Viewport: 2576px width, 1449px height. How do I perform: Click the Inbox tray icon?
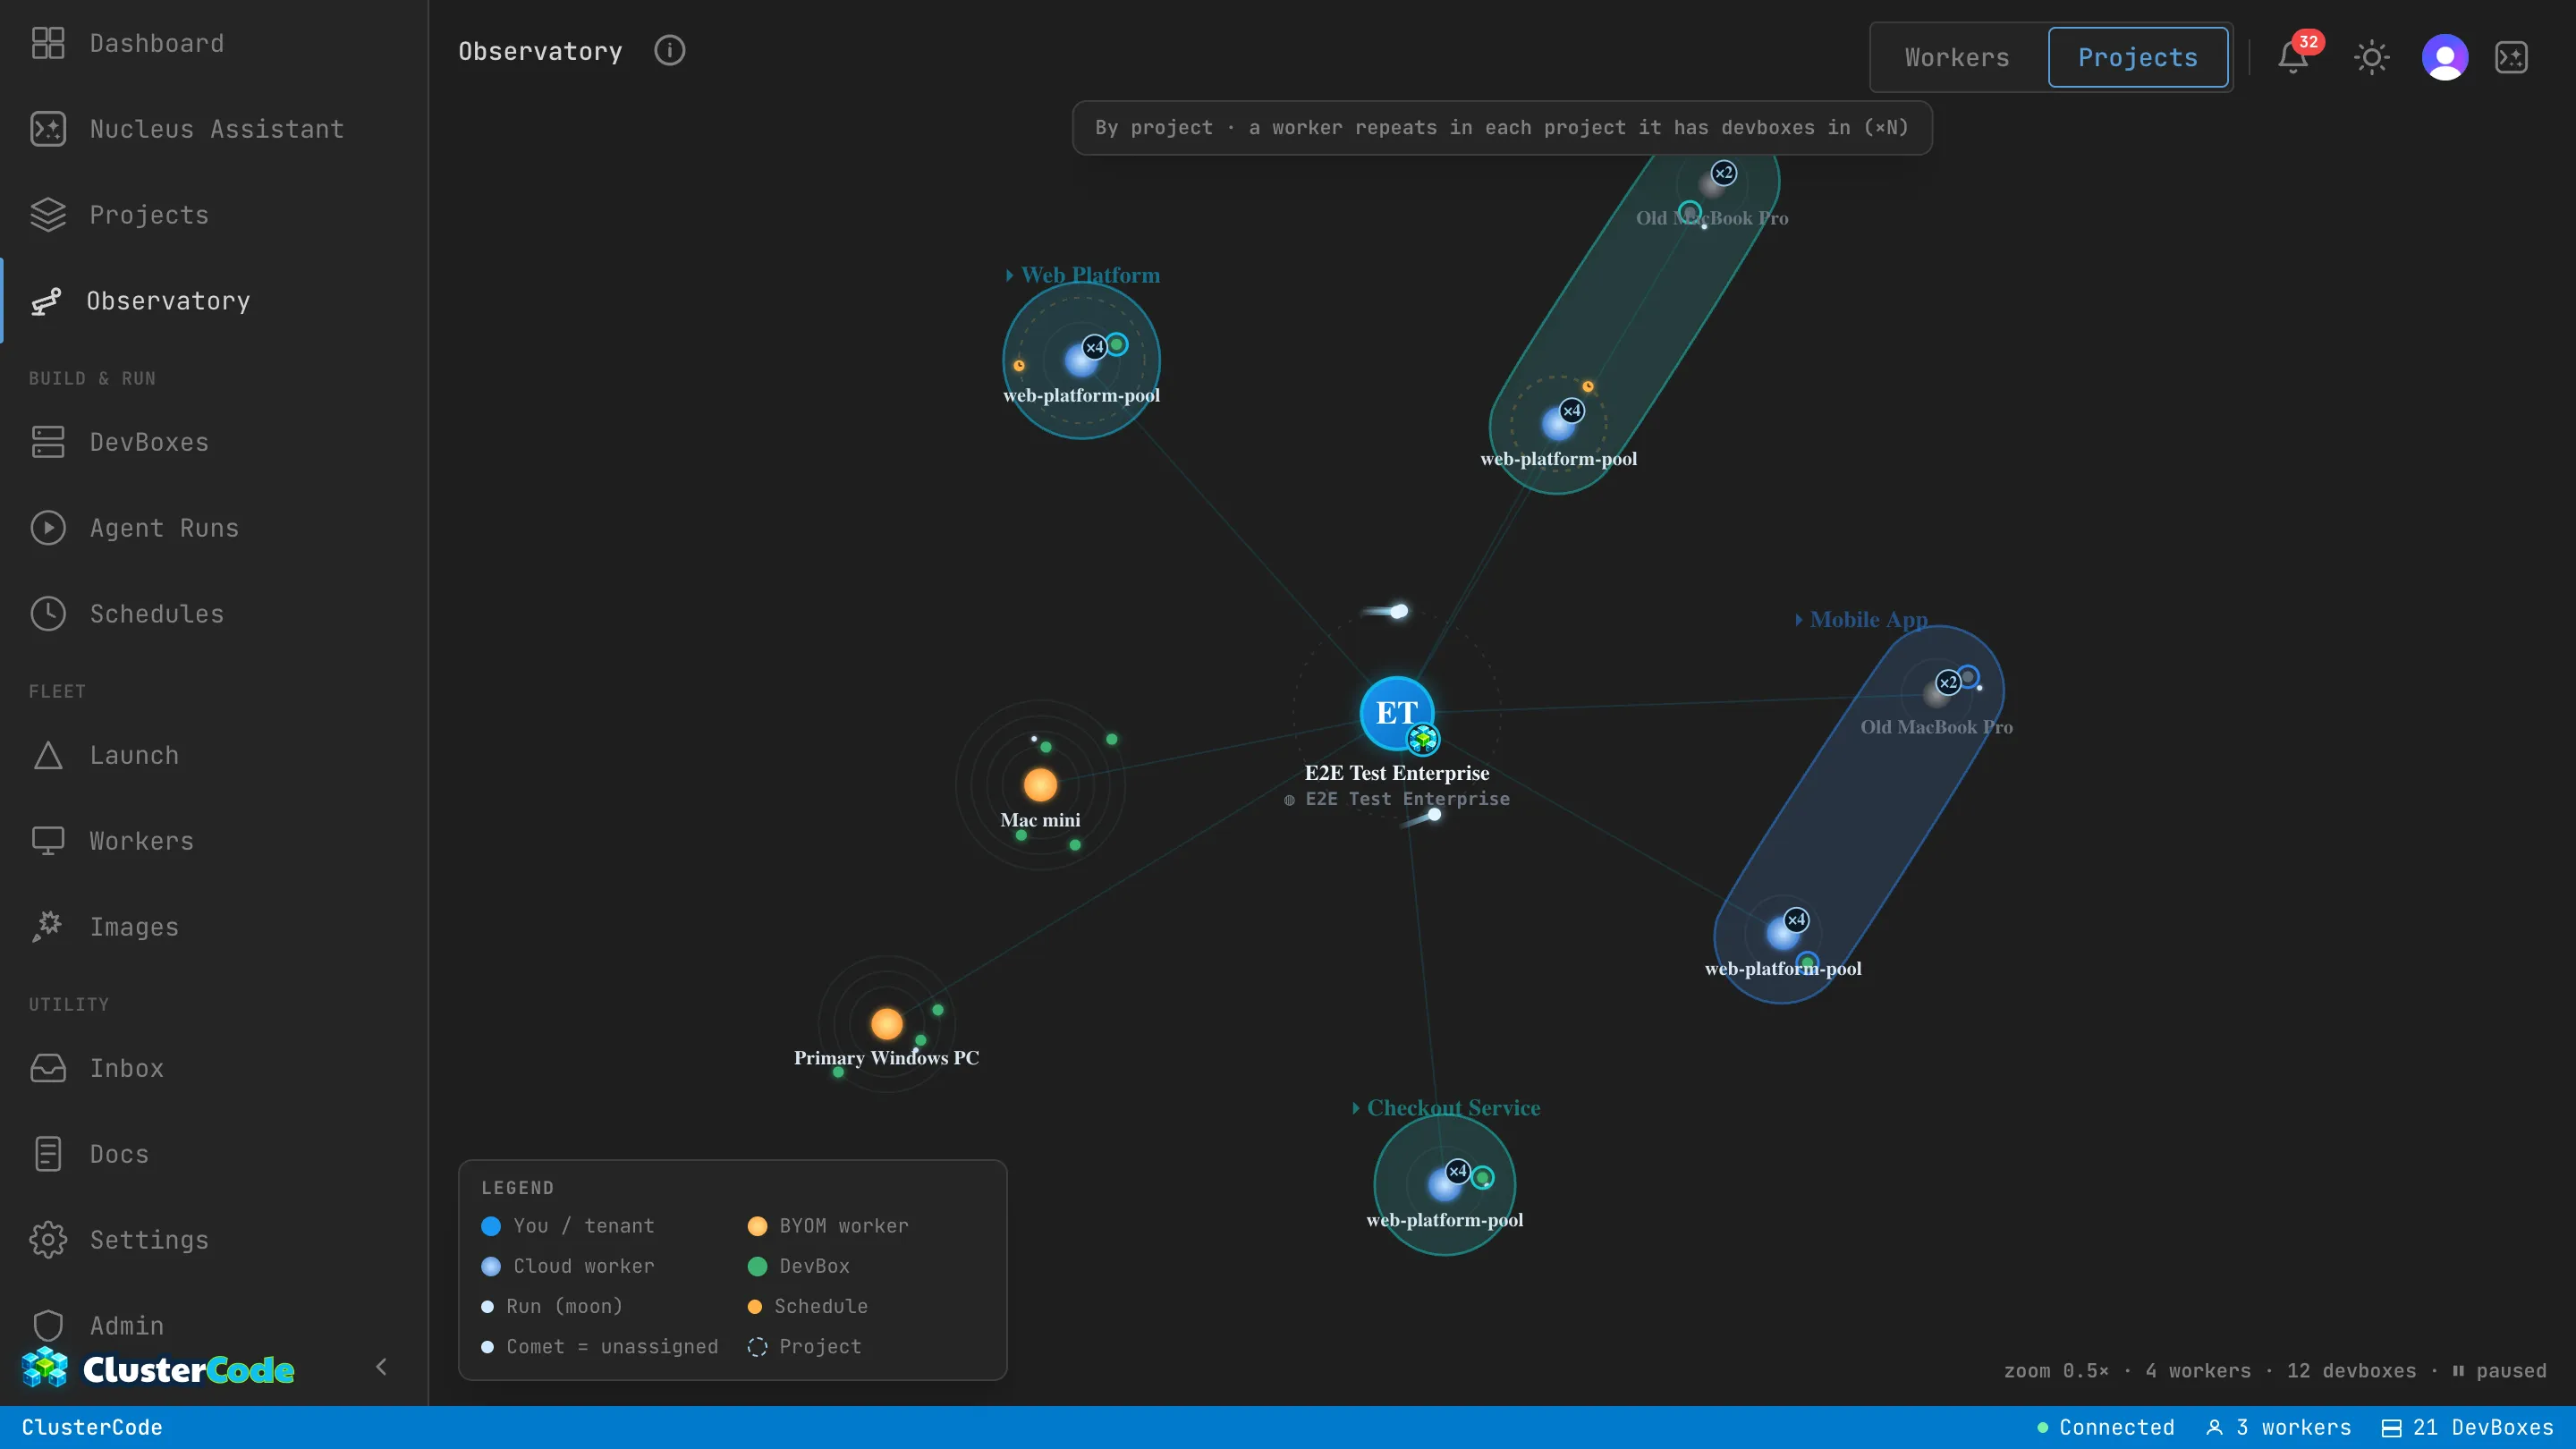point(47,1068)
